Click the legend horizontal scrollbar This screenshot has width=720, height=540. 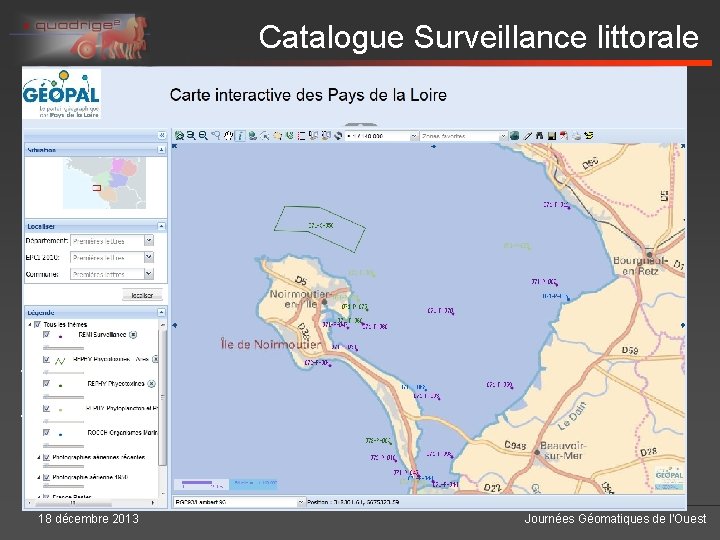coord(73,503)
